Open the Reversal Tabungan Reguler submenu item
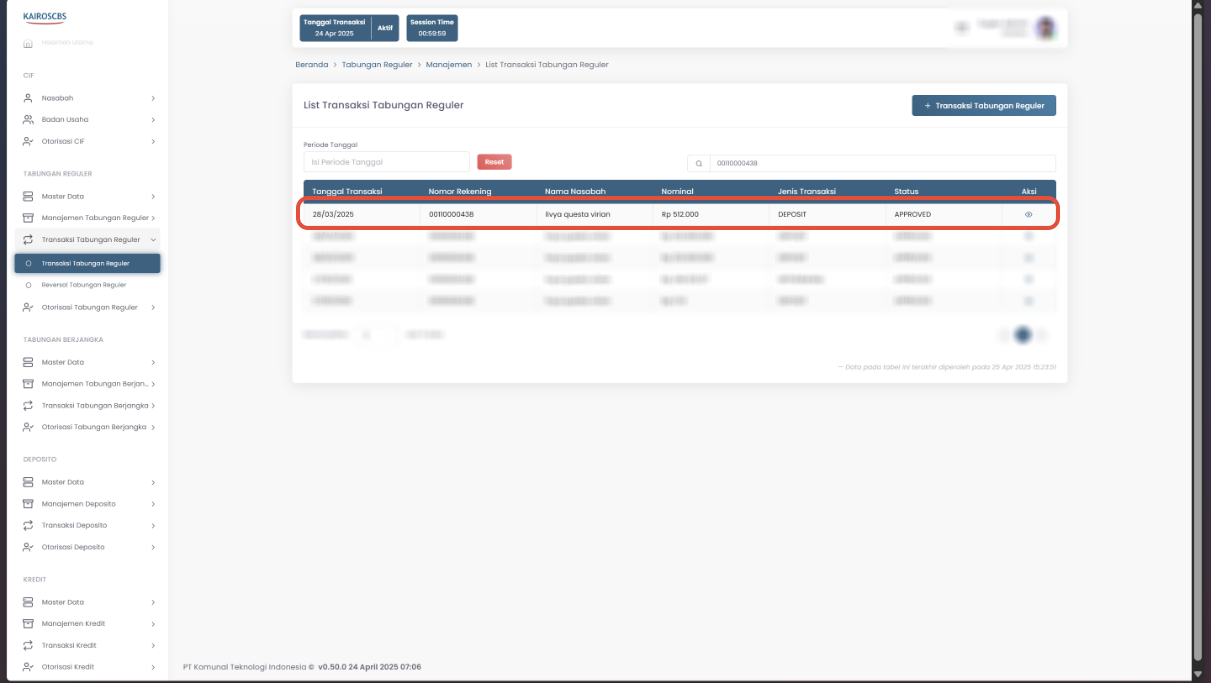Viewport: 1211px width, 683px height. coord(84,285)
